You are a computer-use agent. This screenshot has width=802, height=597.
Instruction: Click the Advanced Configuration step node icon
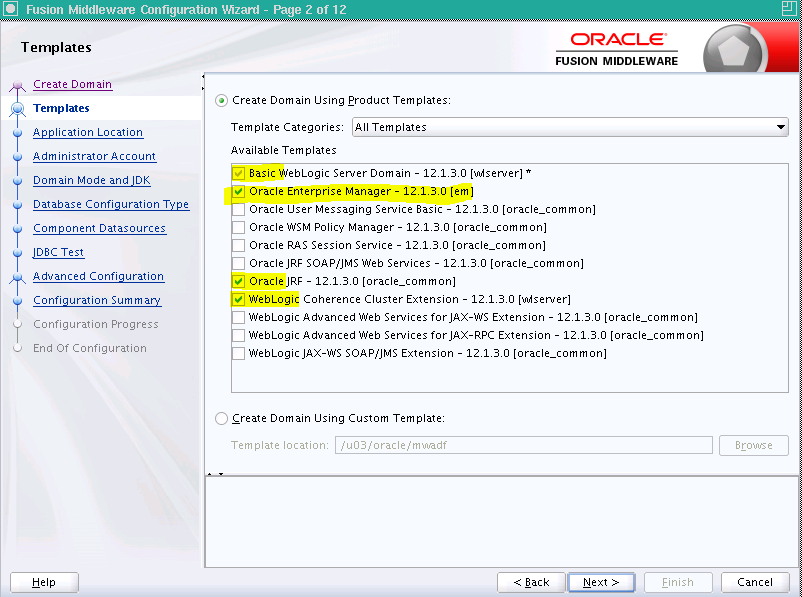(17, 277)
